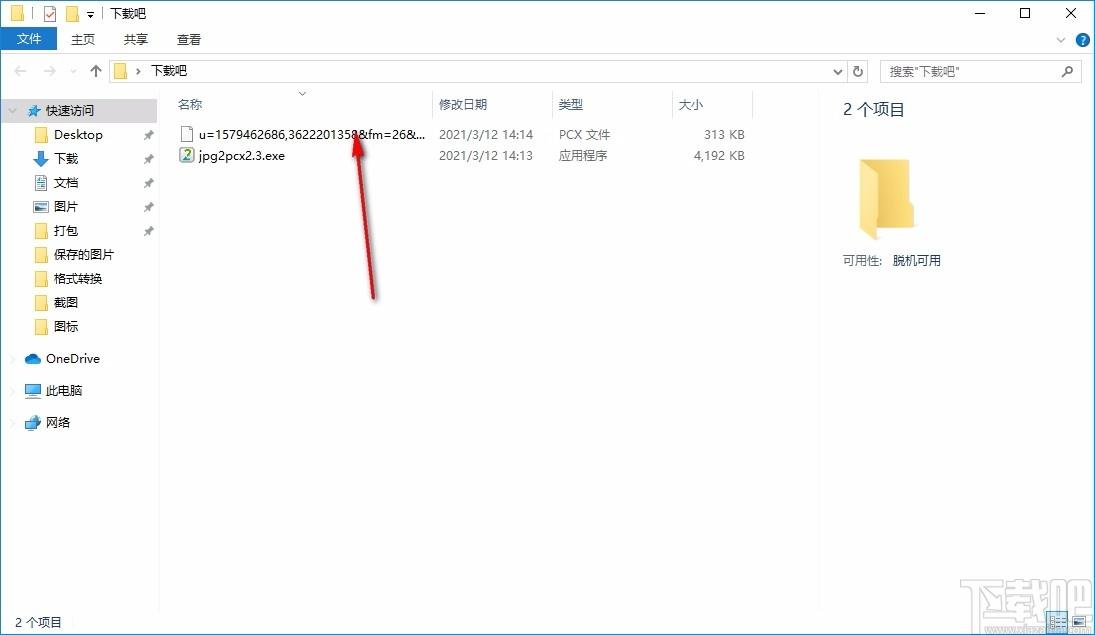Open the 截图 folder in sidebar
The image size is (1095, 635).
(66, 302)
